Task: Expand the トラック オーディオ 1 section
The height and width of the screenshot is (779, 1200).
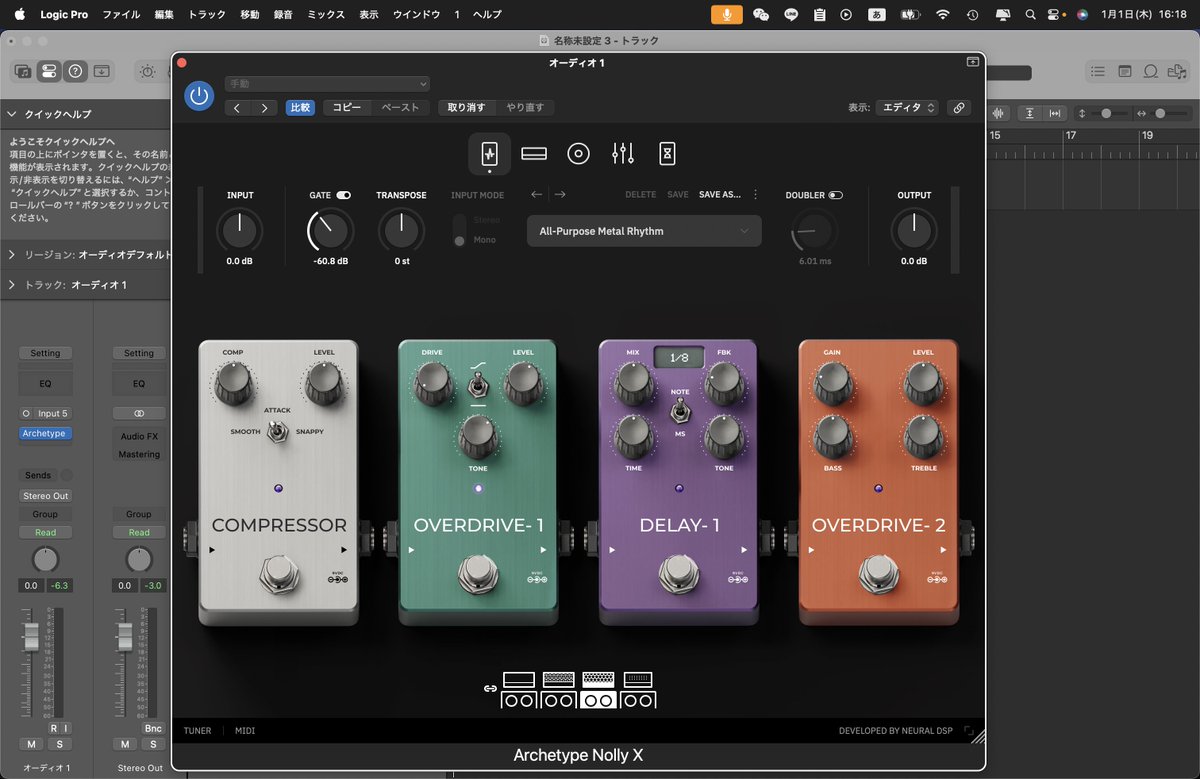Action: coord(12,285)
